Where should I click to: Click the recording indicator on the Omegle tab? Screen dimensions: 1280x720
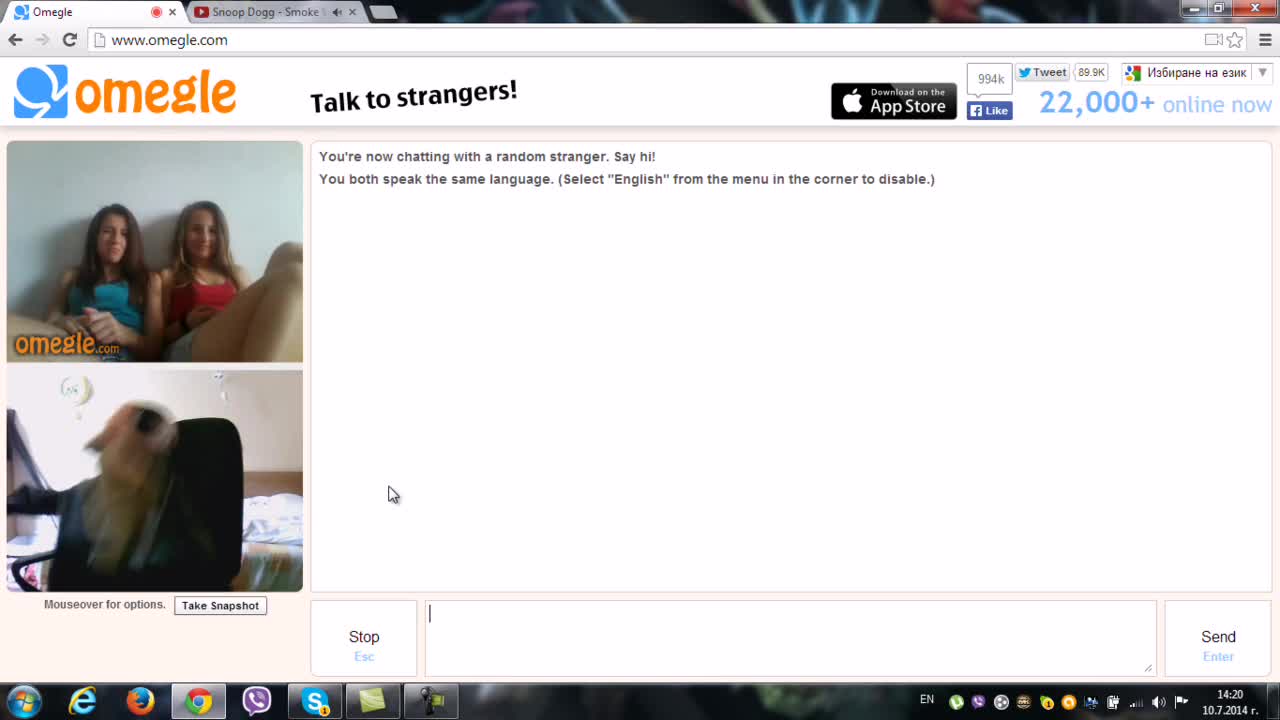tap(156, 12)
